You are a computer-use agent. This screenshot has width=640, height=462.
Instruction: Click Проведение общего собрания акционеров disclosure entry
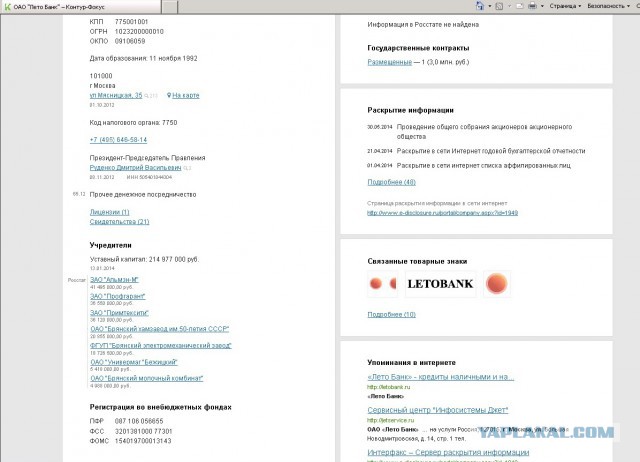pos(484,131)
